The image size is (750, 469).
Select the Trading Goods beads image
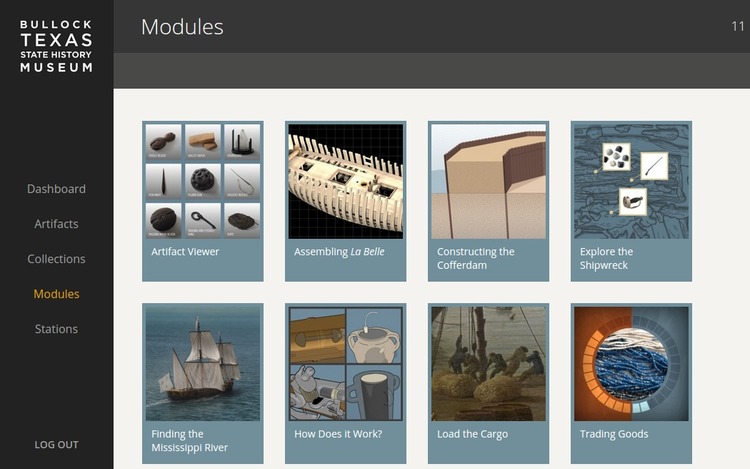coord(631,364)
